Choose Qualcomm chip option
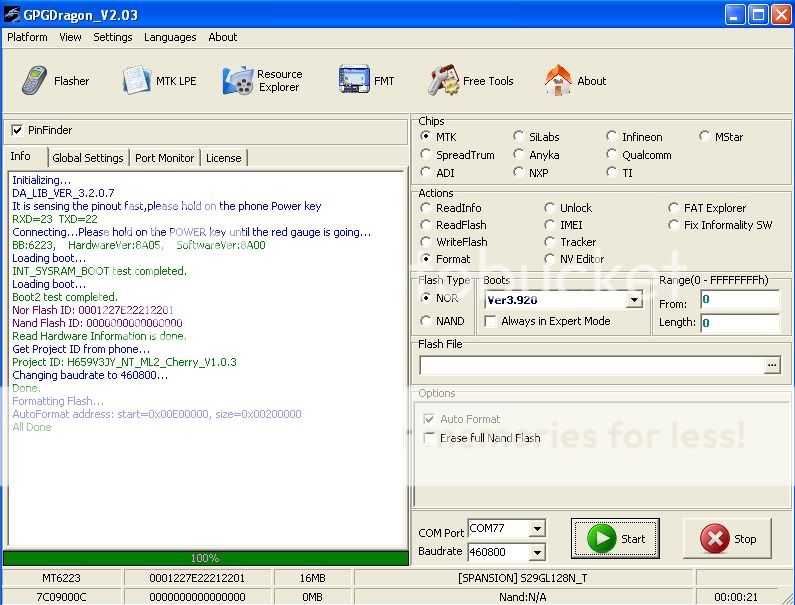 [611, 154]
